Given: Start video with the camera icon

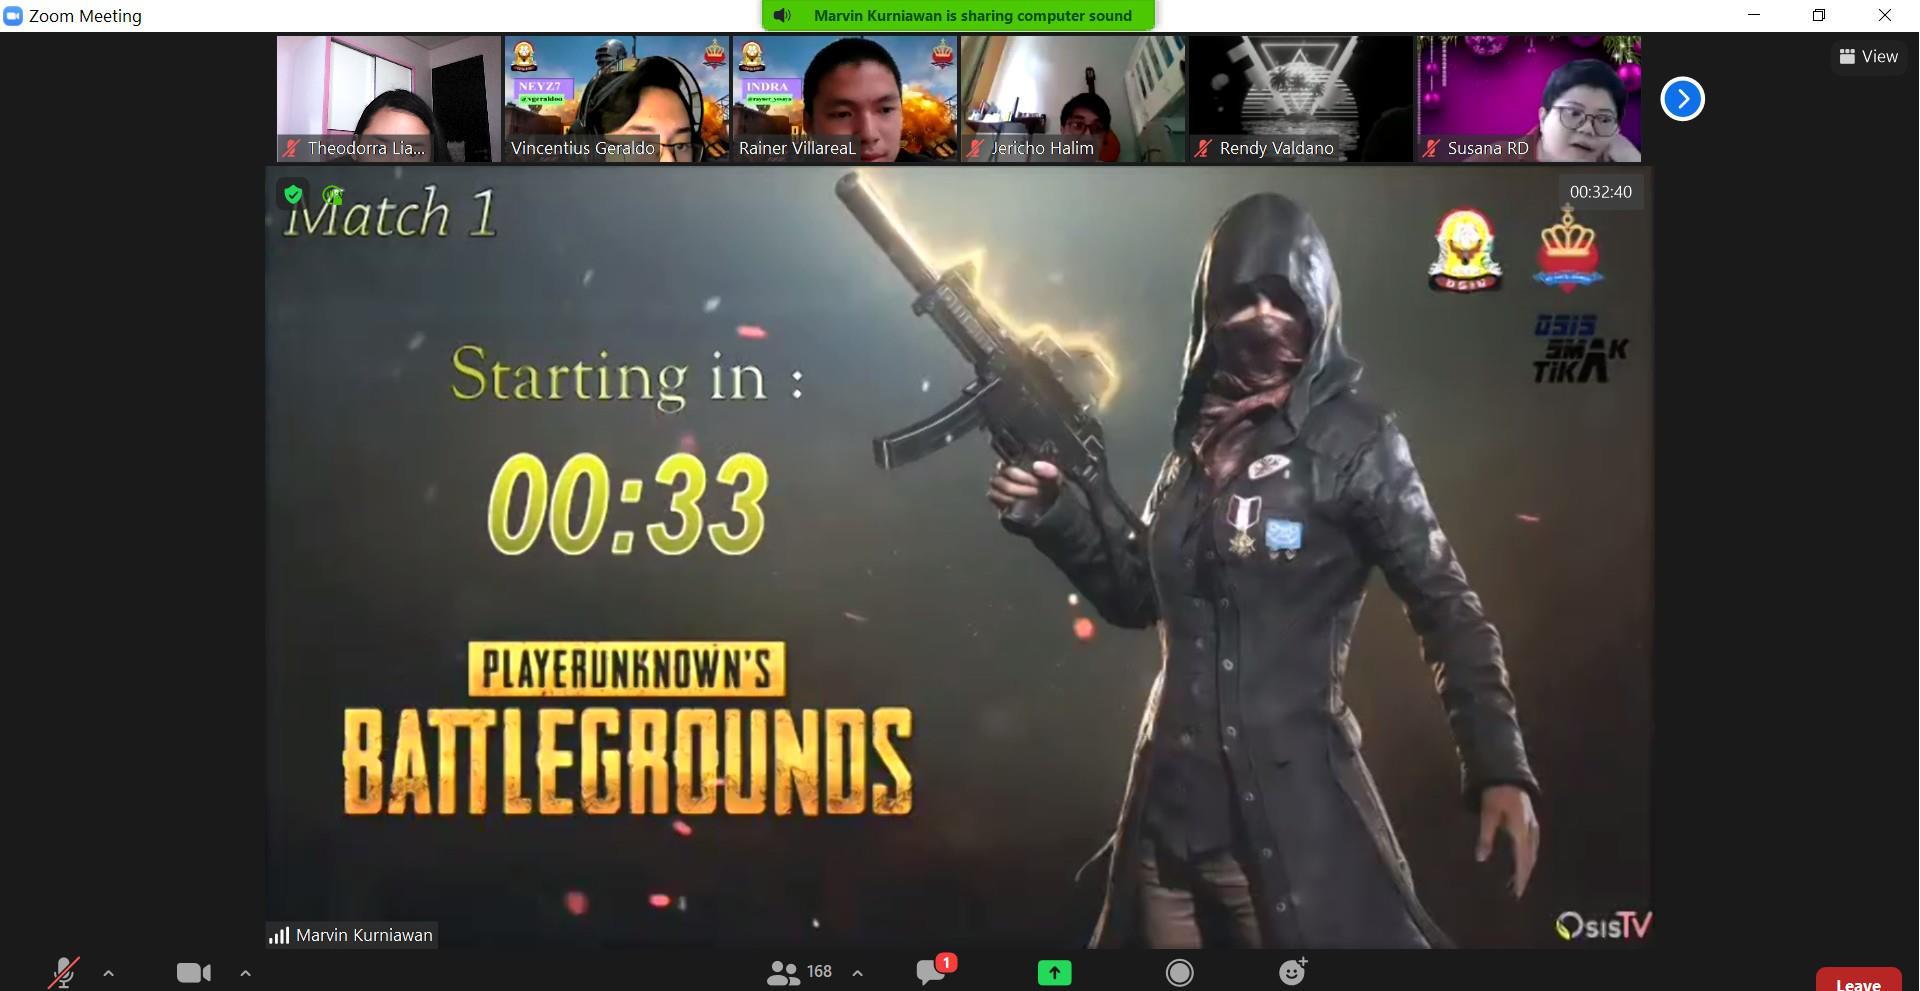Looking at the screenshot, I should tap(193, 973).
